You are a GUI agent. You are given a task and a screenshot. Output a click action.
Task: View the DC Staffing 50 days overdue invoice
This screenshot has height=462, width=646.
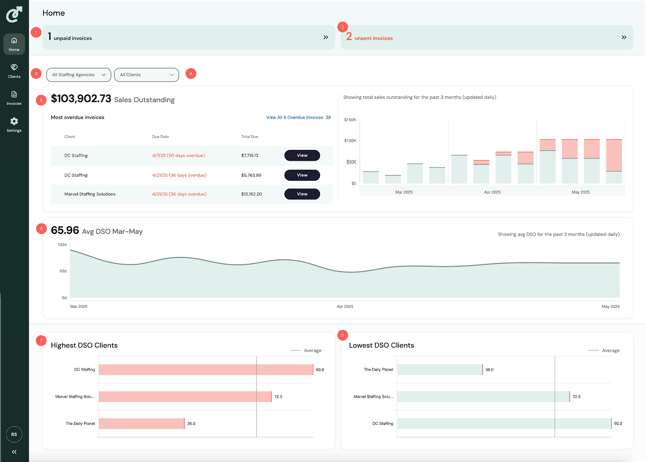click(x=302, y=155)
